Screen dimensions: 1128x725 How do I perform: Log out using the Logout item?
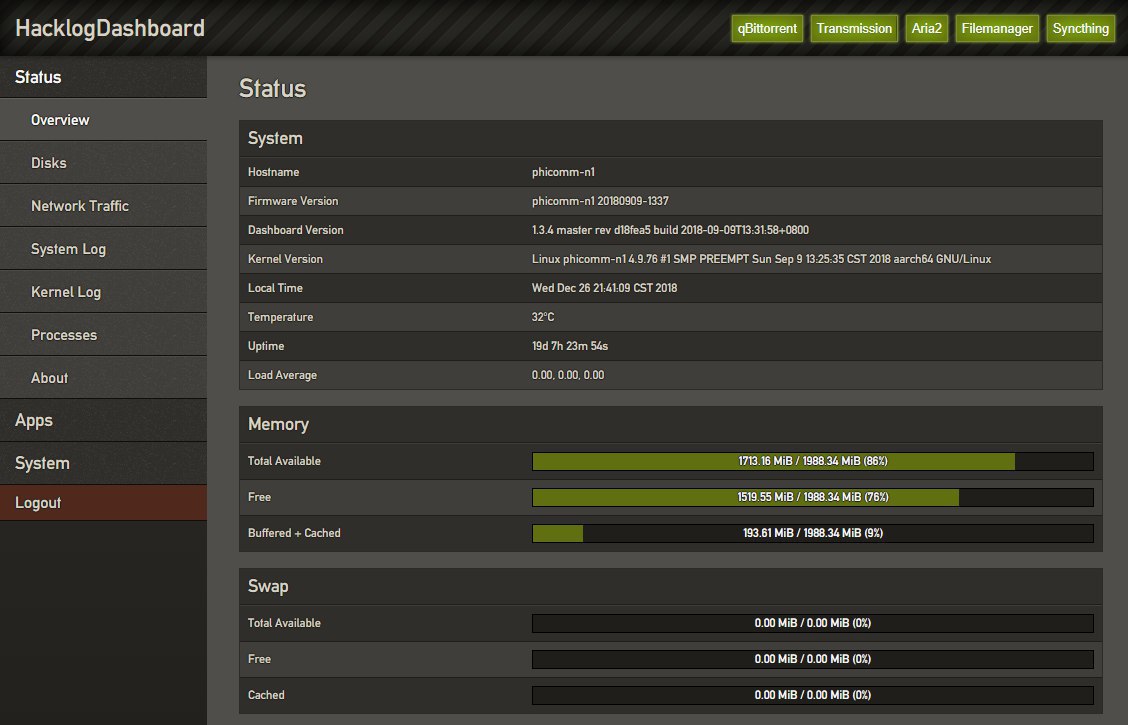tap(38, 503)
